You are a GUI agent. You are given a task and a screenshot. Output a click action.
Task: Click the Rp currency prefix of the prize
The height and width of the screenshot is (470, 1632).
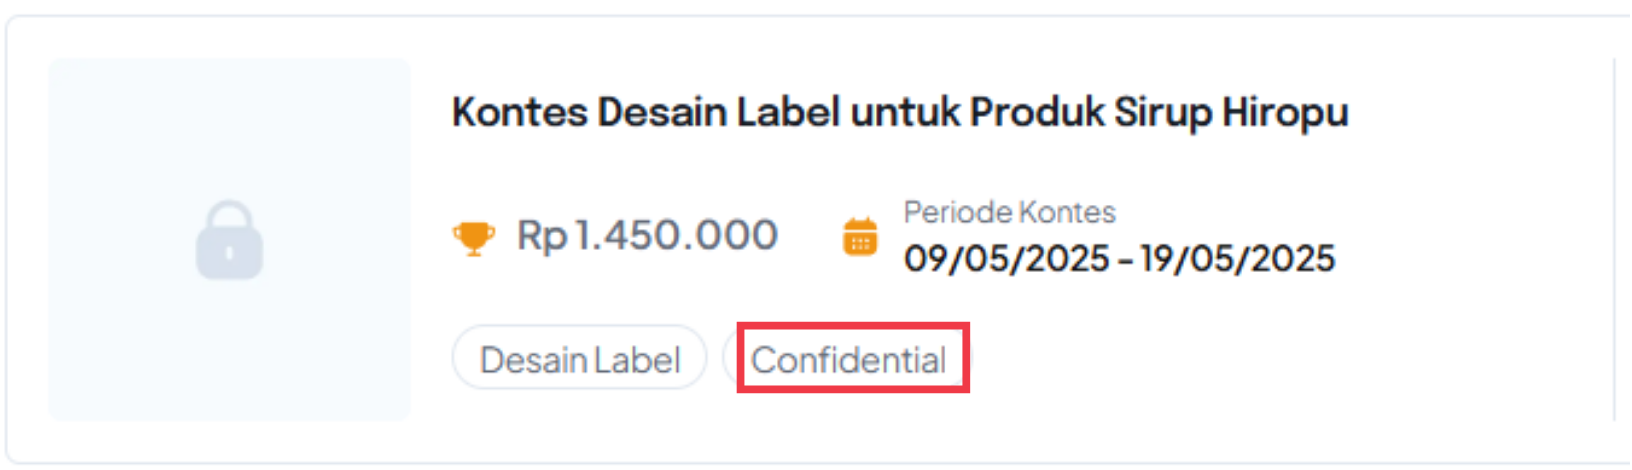point(541,236)
